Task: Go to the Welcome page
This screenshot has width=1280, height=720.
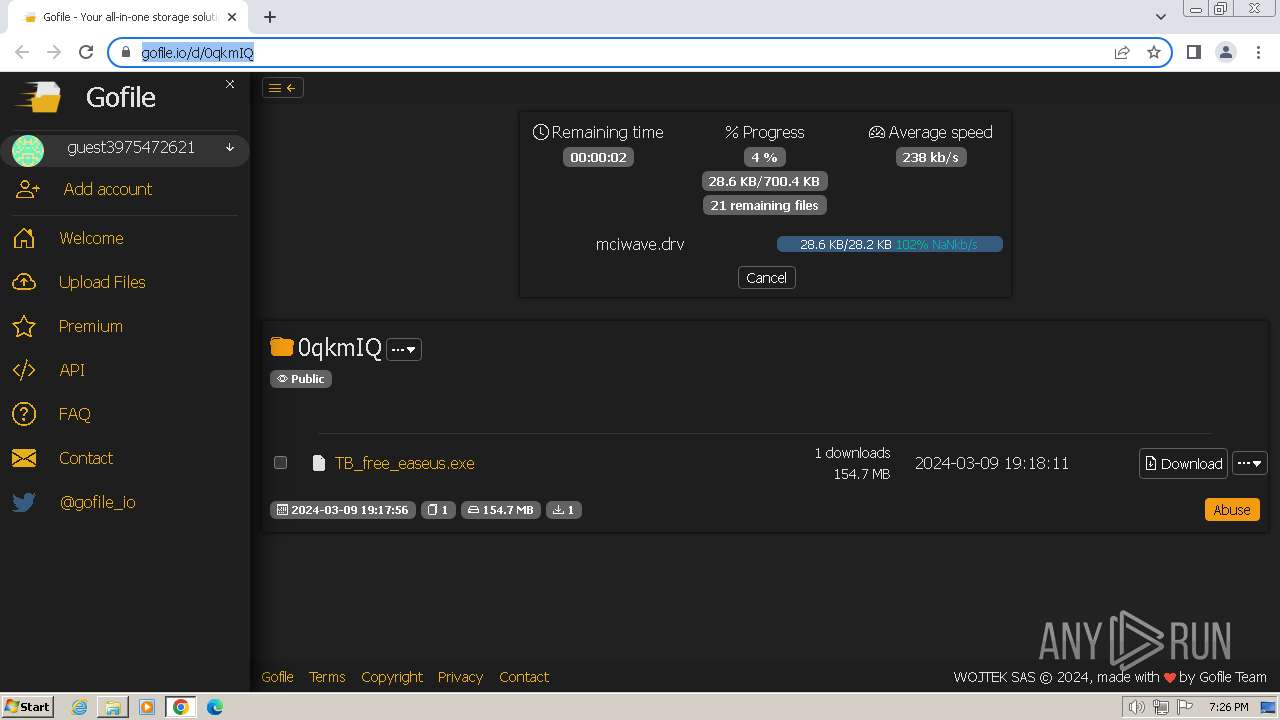Action: [x=91, y=238]
